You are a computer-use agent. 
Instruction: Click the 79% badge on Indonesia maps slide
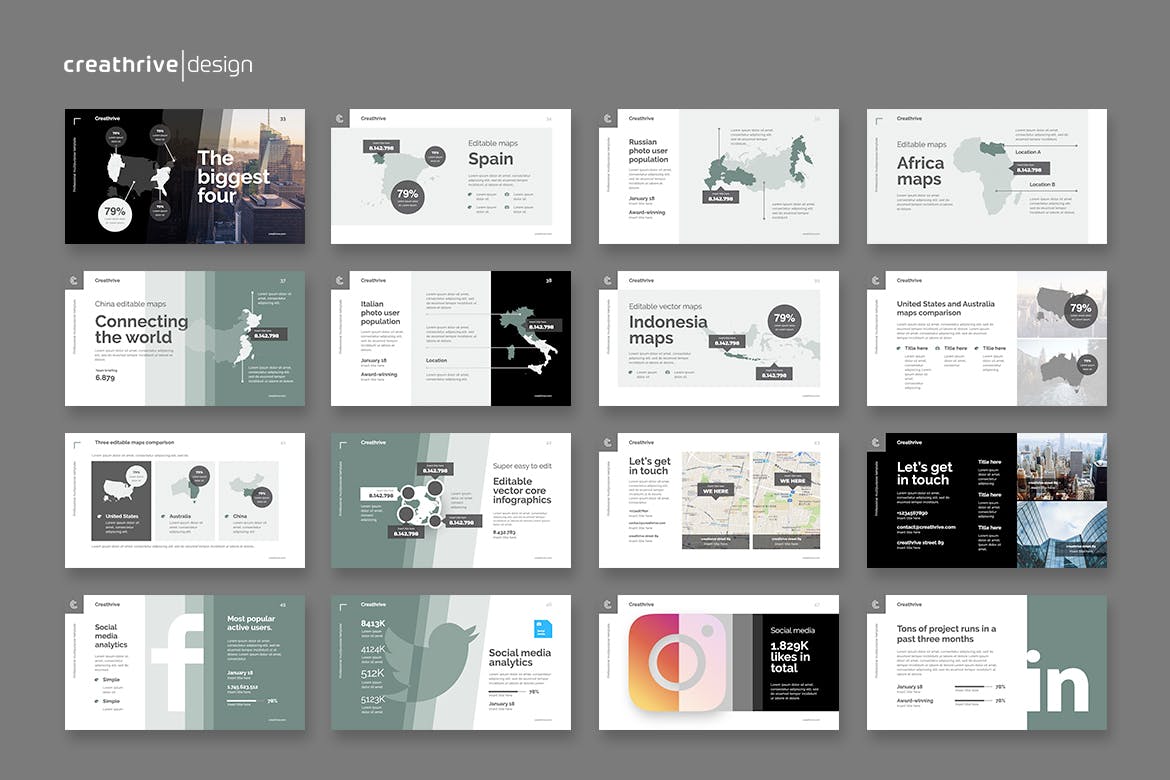(x=784, y=320)
